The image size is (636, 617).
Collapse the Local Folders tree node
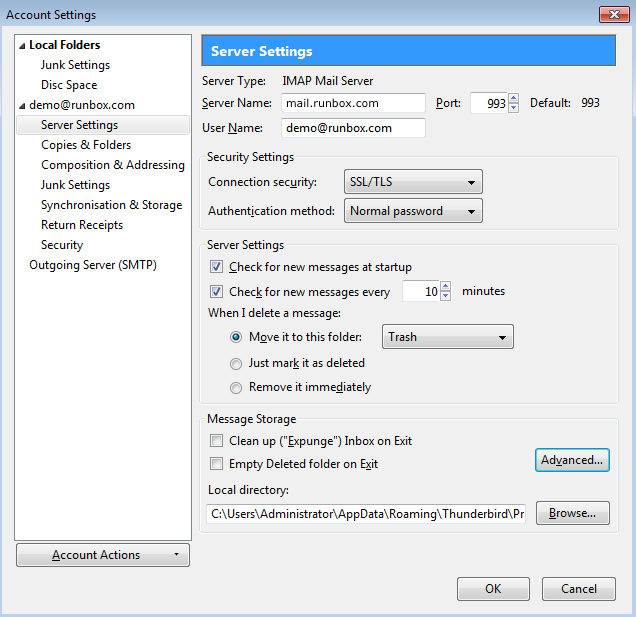pyautogui.click(x=22, y=46)
